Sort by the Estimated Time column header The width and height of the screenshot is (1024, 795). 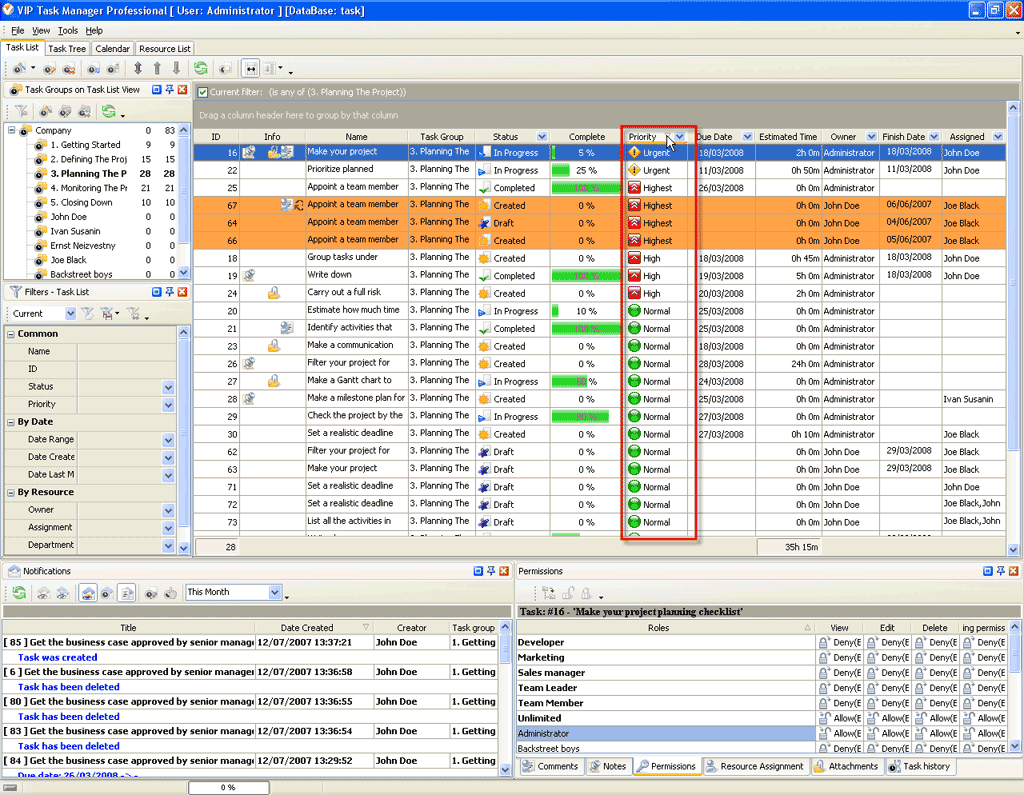pos(788,137)
